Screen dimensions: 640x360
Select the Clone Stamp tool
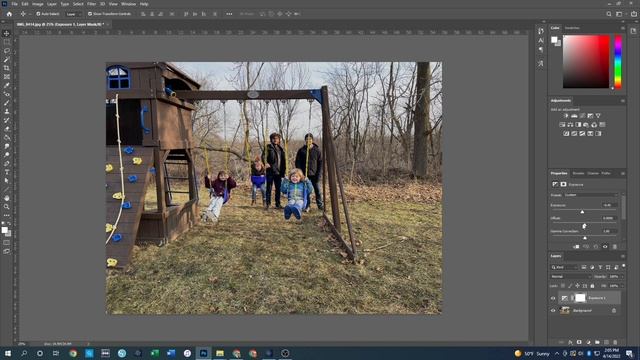pyautogui.click(x=7, y=111)
